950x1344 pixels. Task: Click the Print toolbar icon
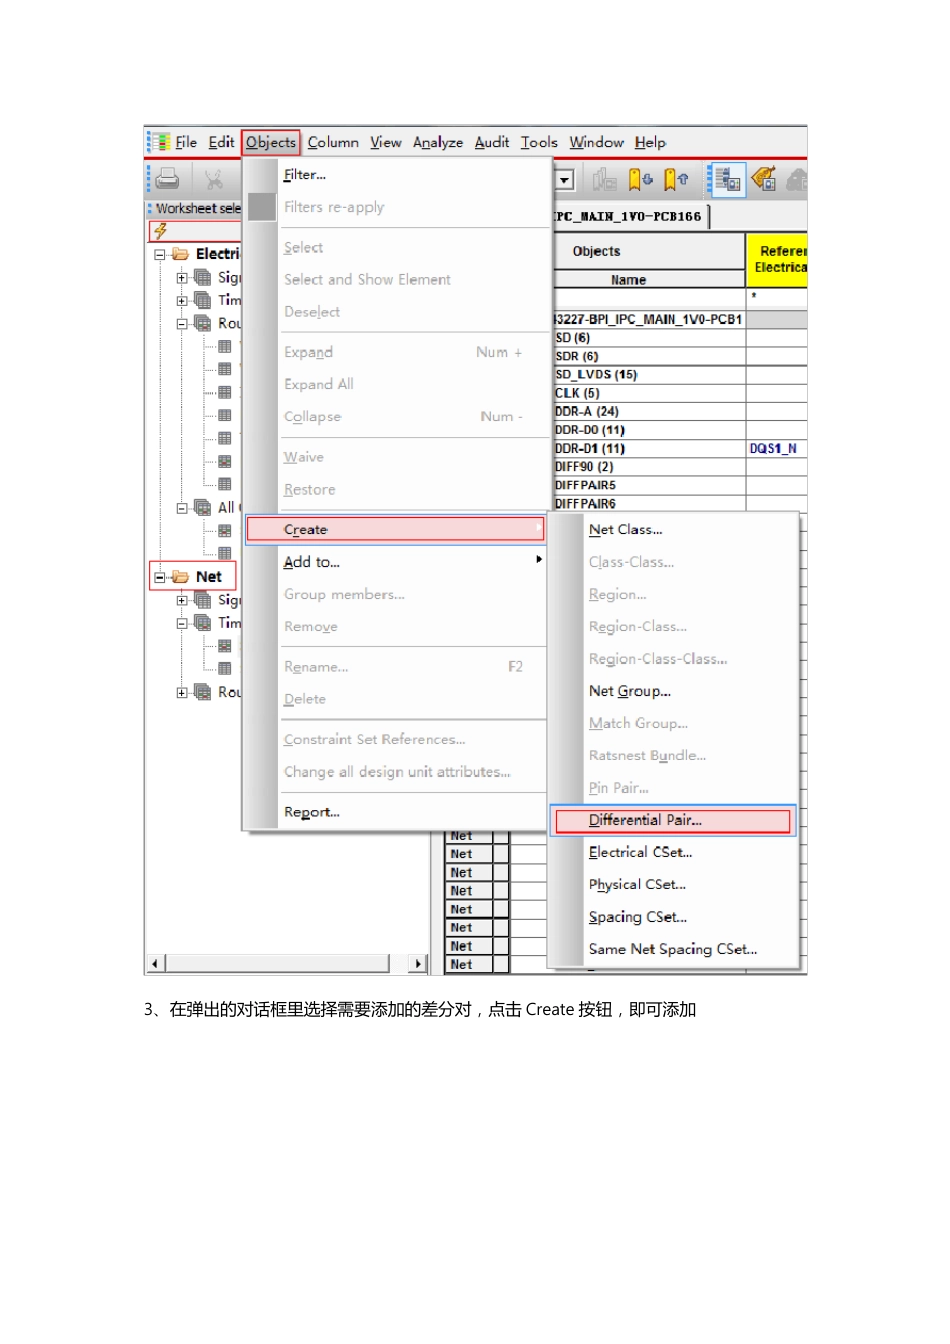[168, 179]
